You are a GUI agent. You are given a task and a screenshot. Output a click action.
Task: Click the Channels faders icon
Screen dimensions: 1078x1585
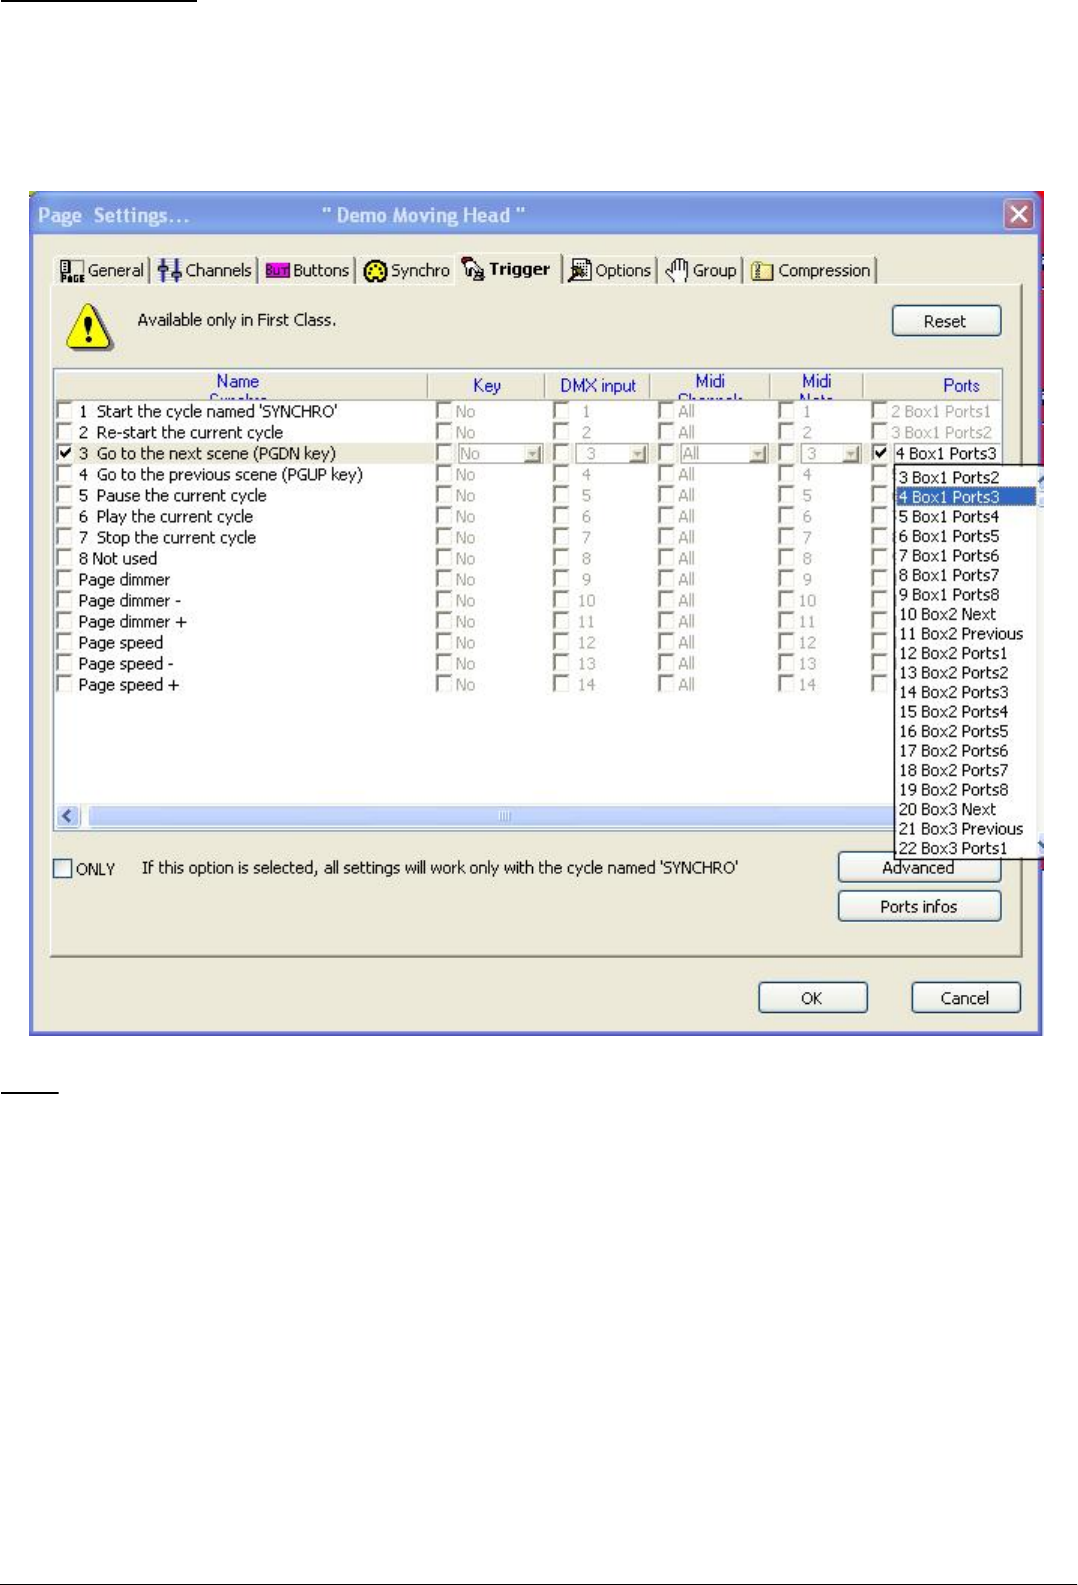click(169, 270)
